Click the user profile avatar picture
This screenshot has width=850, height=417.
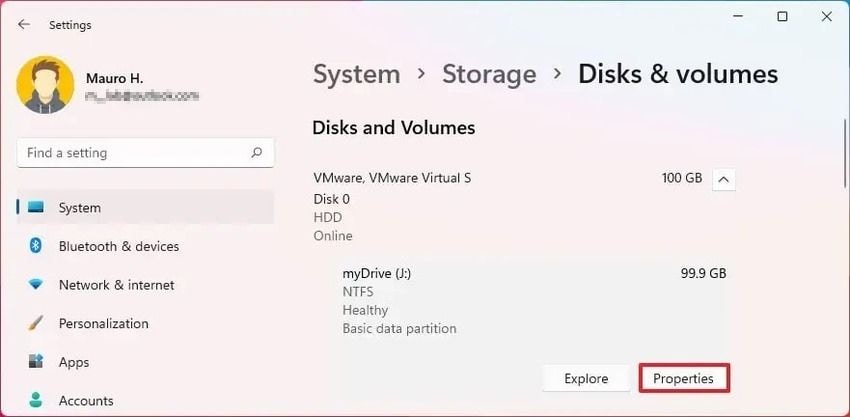tap(43, 85)
